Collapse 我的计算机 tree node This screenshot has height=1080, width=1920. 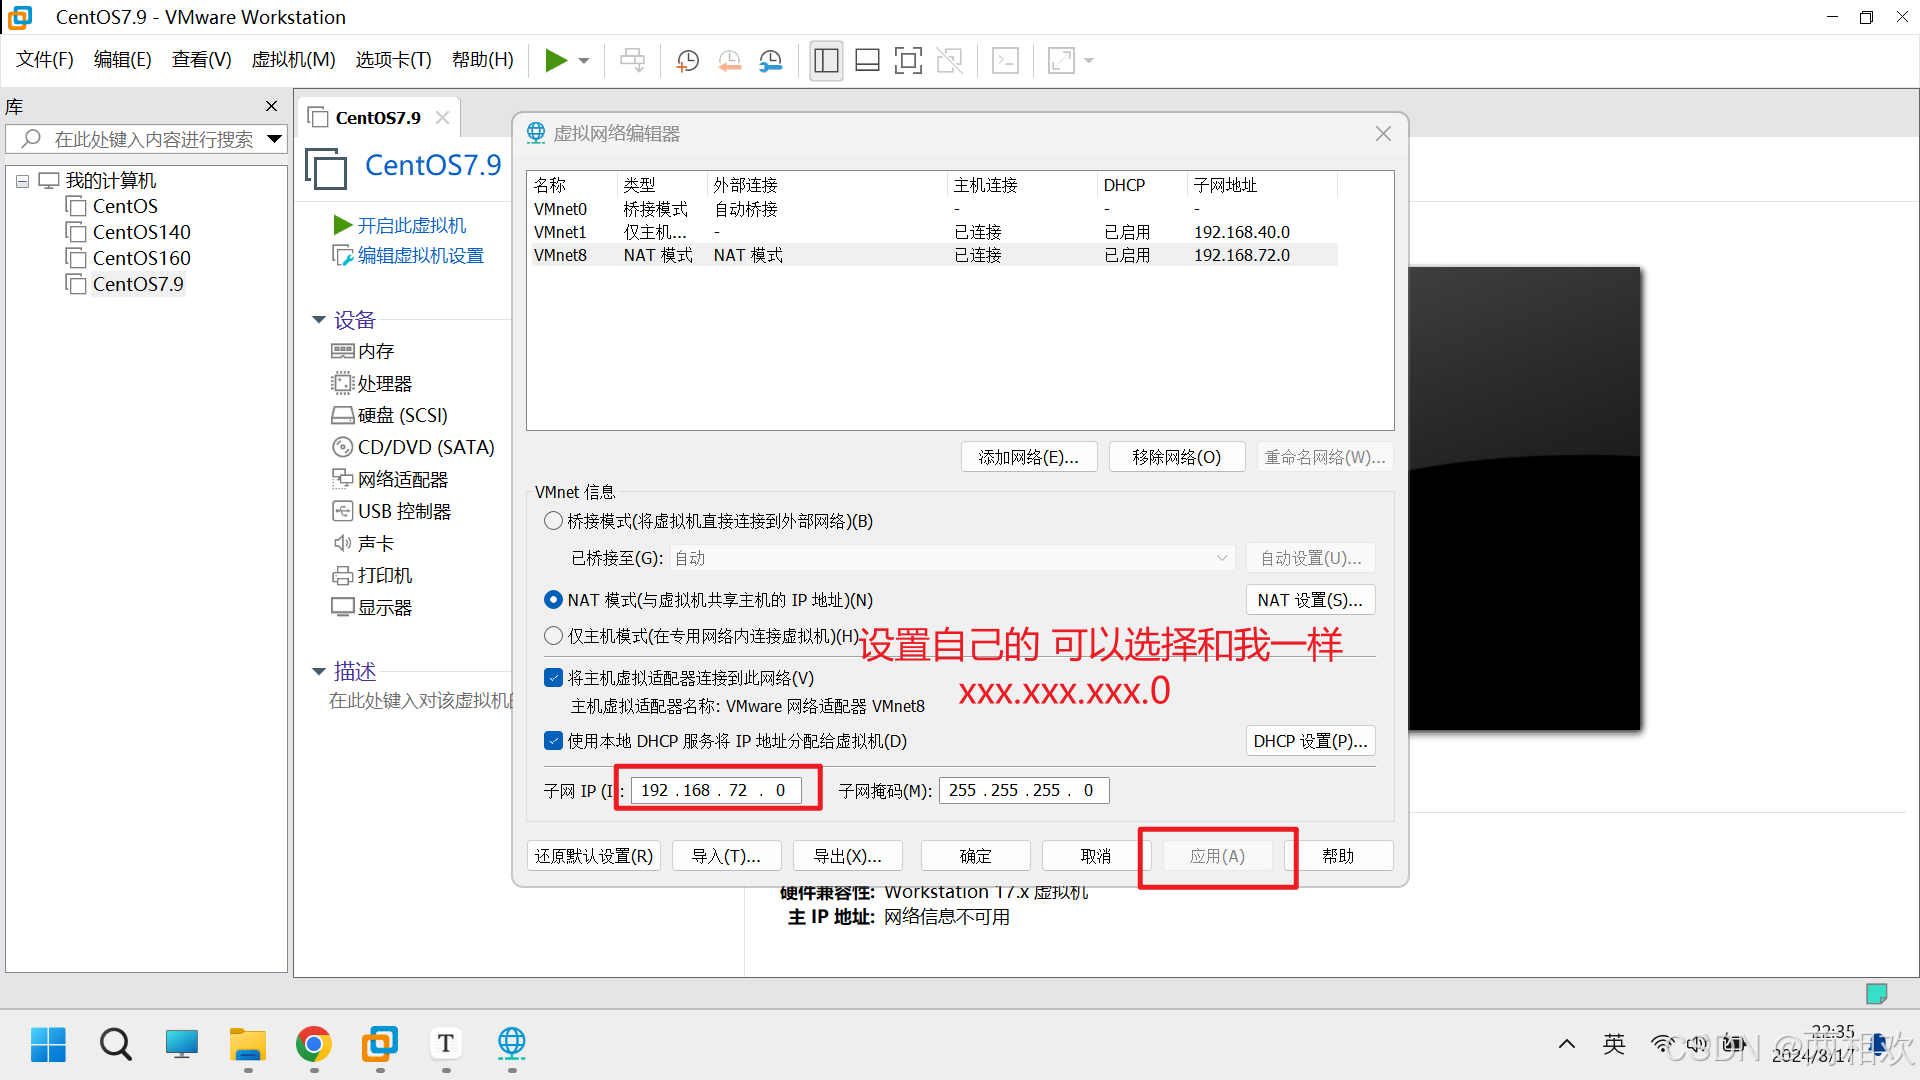22,181
